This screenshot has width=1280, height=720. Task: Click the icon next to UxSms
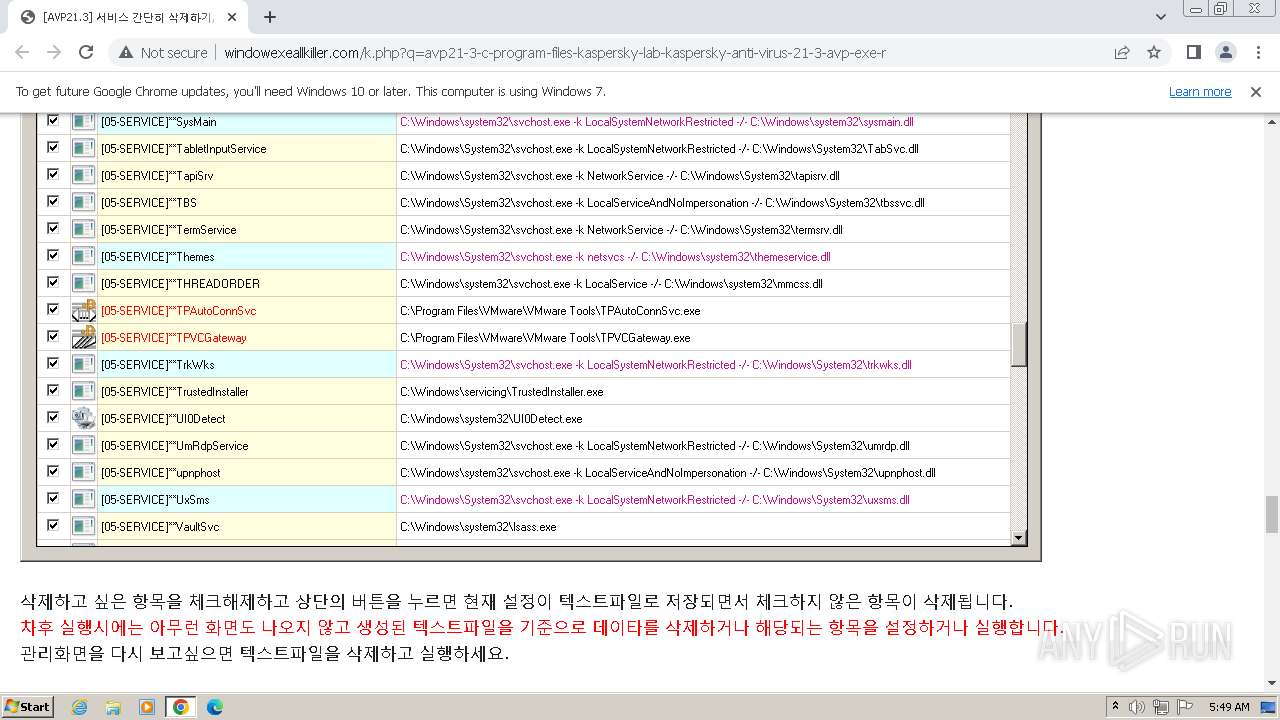[x=83, y=500]
